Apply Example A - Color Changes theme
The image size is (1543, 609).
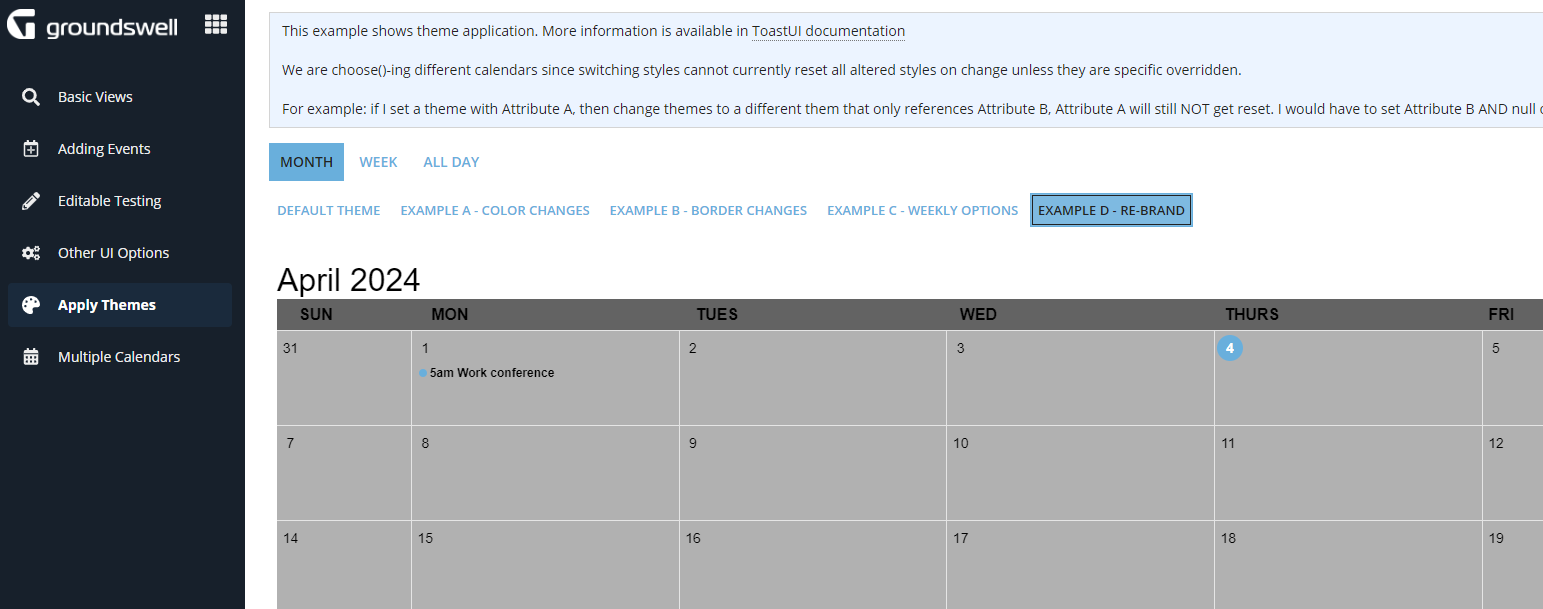[495, 211]
